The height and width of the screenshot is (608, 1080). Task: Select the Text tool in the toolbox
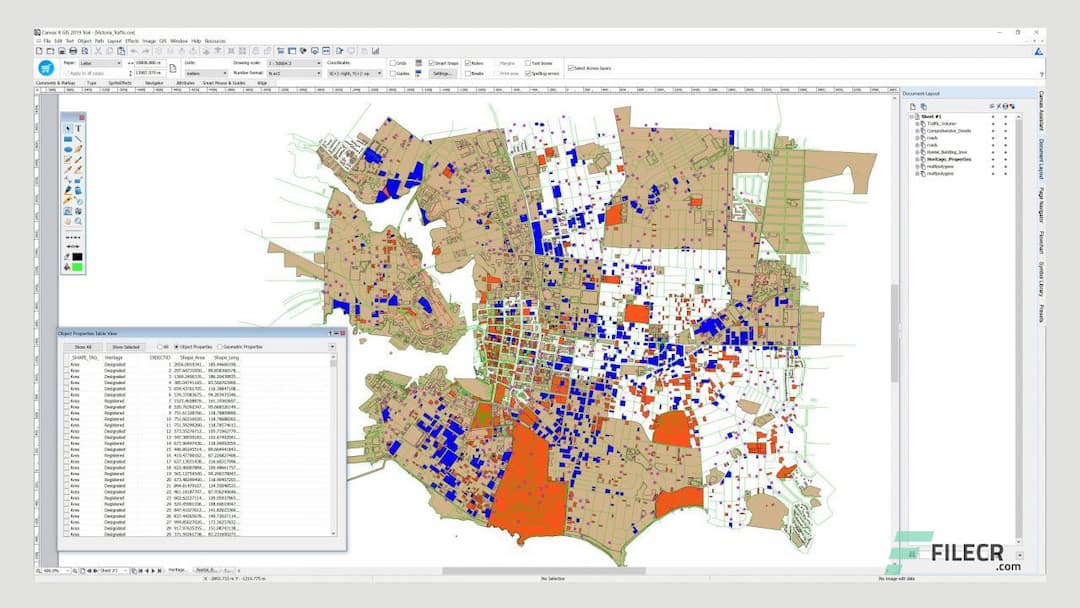pos(77,126)
